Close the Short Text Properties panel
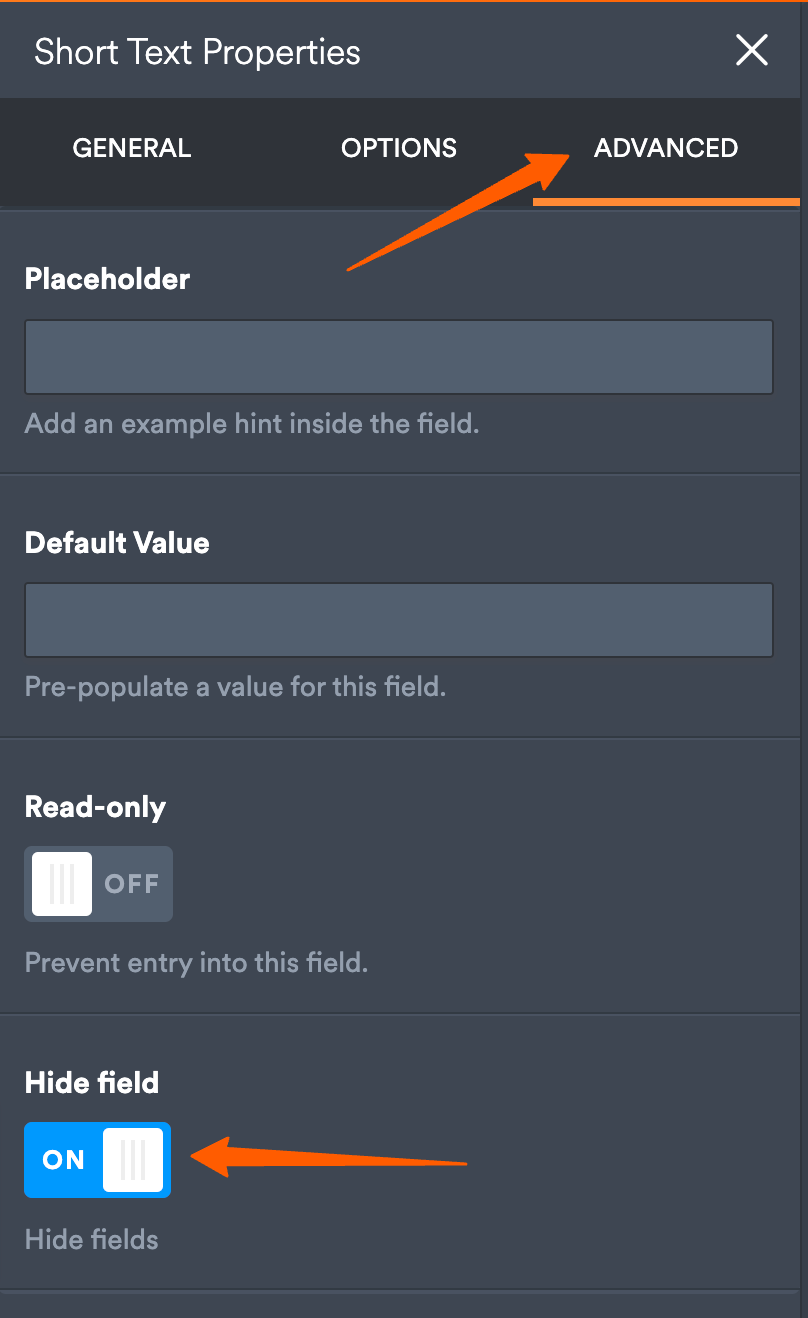The height and width of the screenshot is (1318, 808). [751, 50]
